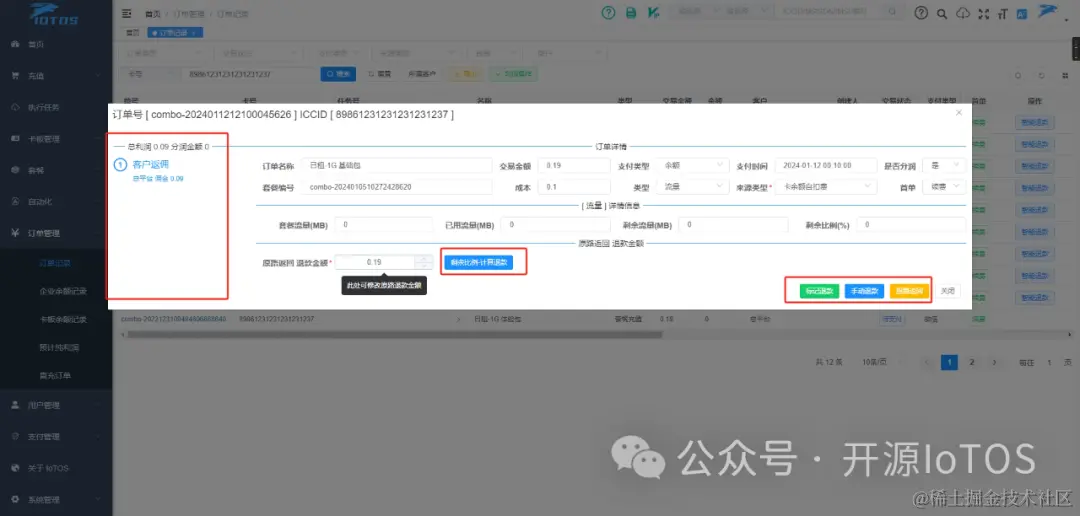Close the order dialog with the X icon

coord(959,112)
